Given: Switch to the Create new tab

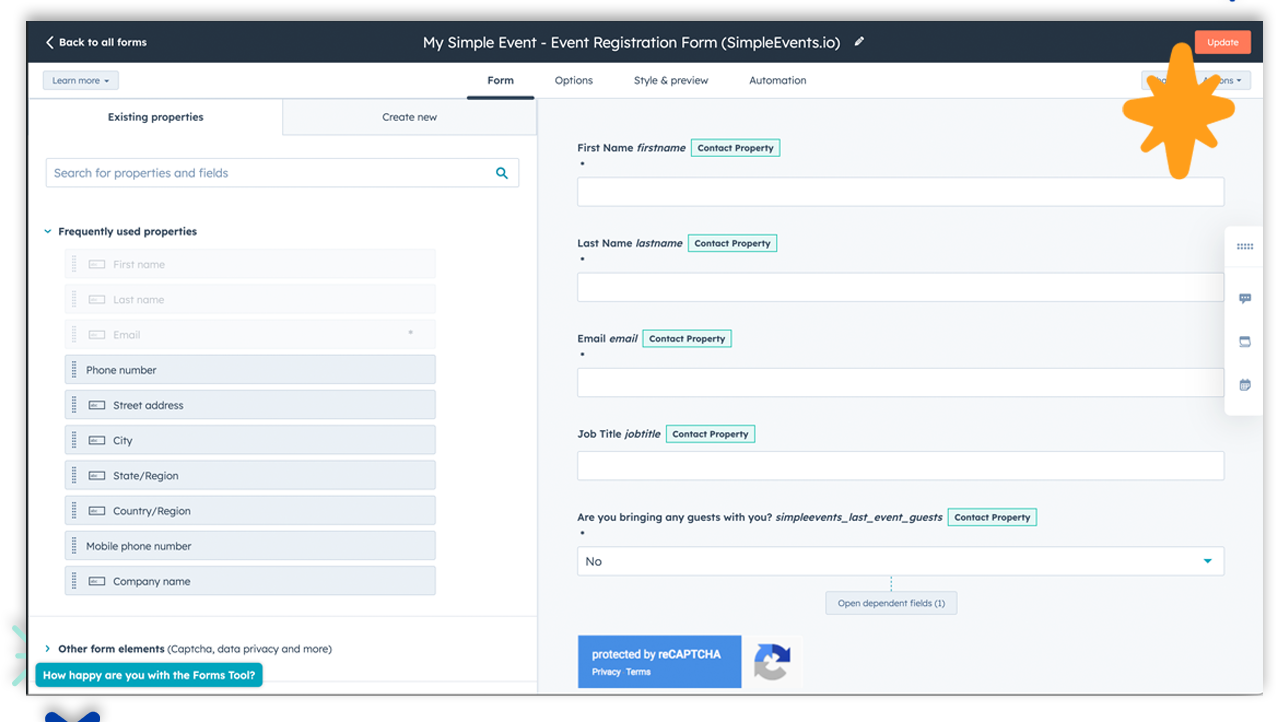Looking at the screenshot, I should pos(409,117).
